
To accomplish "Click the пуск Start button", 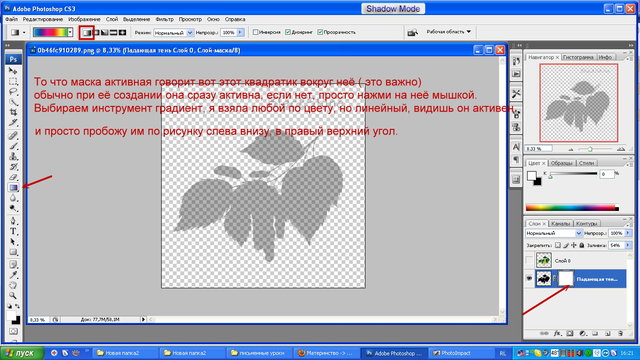I will coord(22,353).
